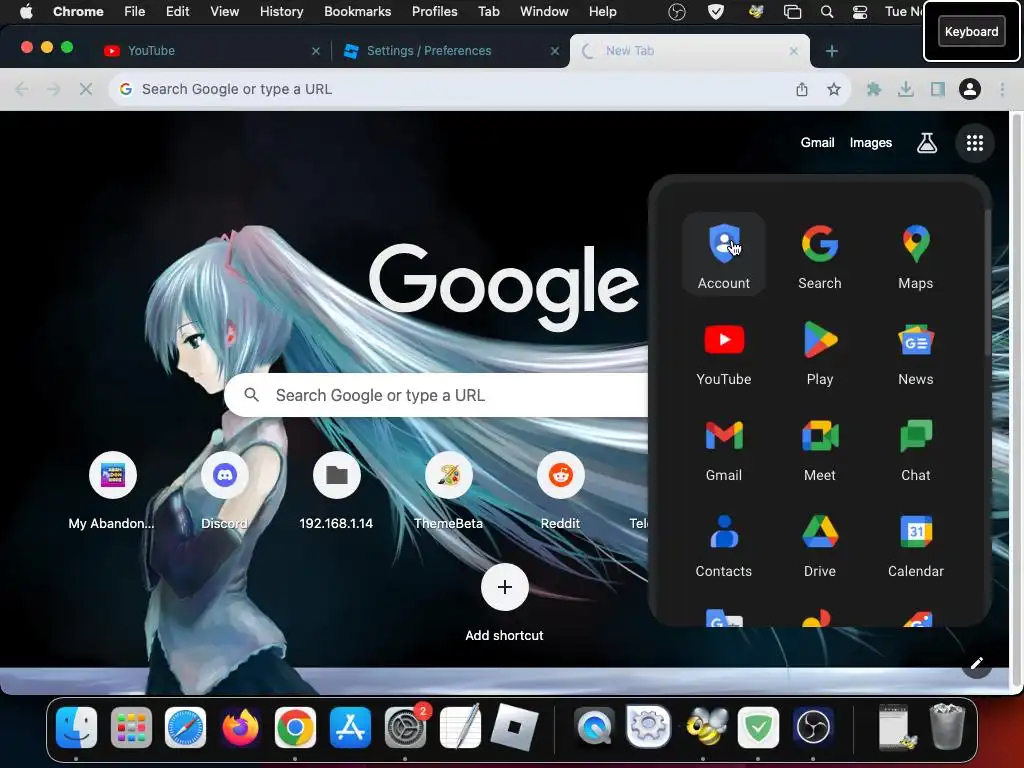Open Control Center in menu bar
This screenshot has height=768, width=1024.
(860, 12)
